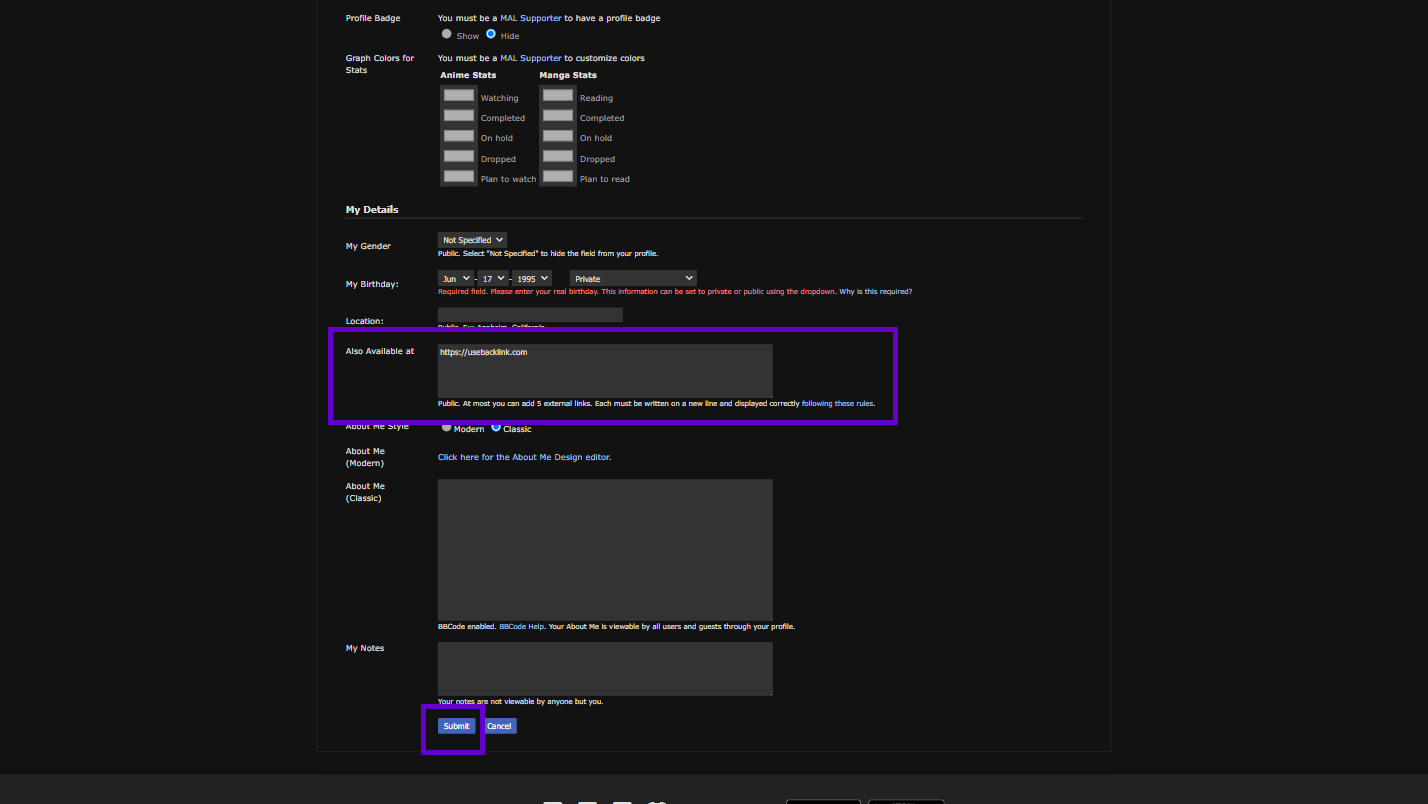
Task: Open BBCode Help
Action: [521, 625]
